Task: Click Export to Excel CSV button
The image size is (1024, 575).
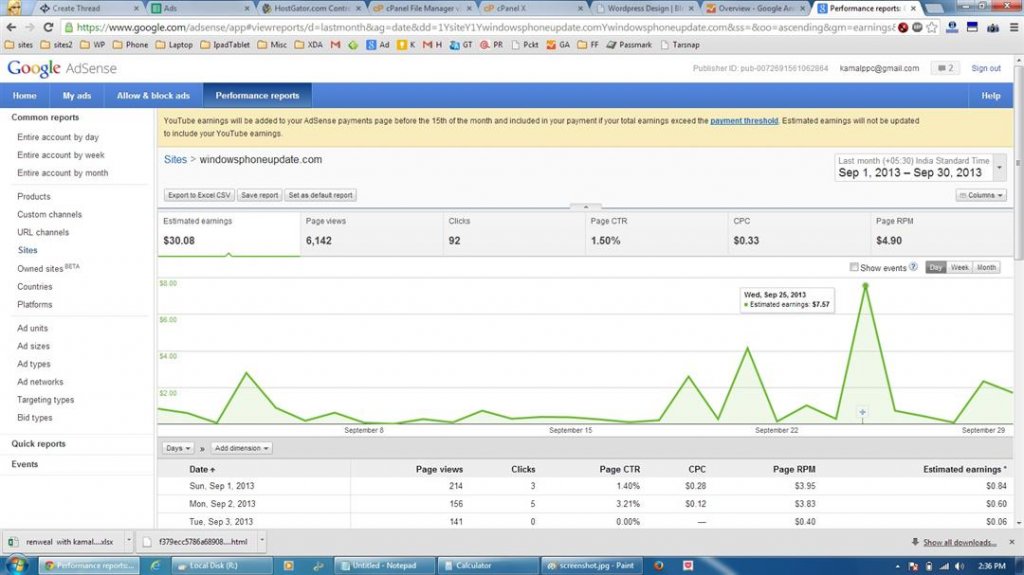Action: (x=199, y=195)
